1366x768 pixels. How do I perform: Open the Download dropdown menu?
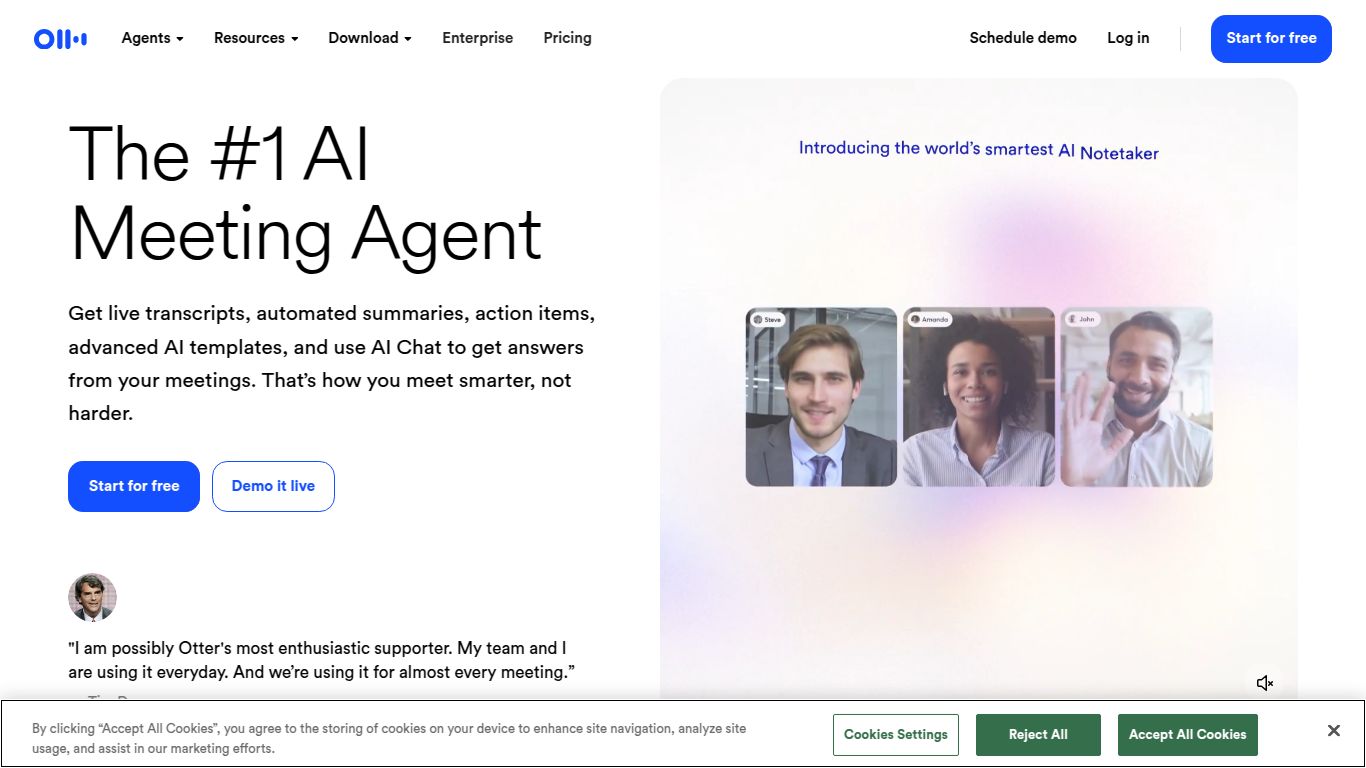(x=370, y=38)
